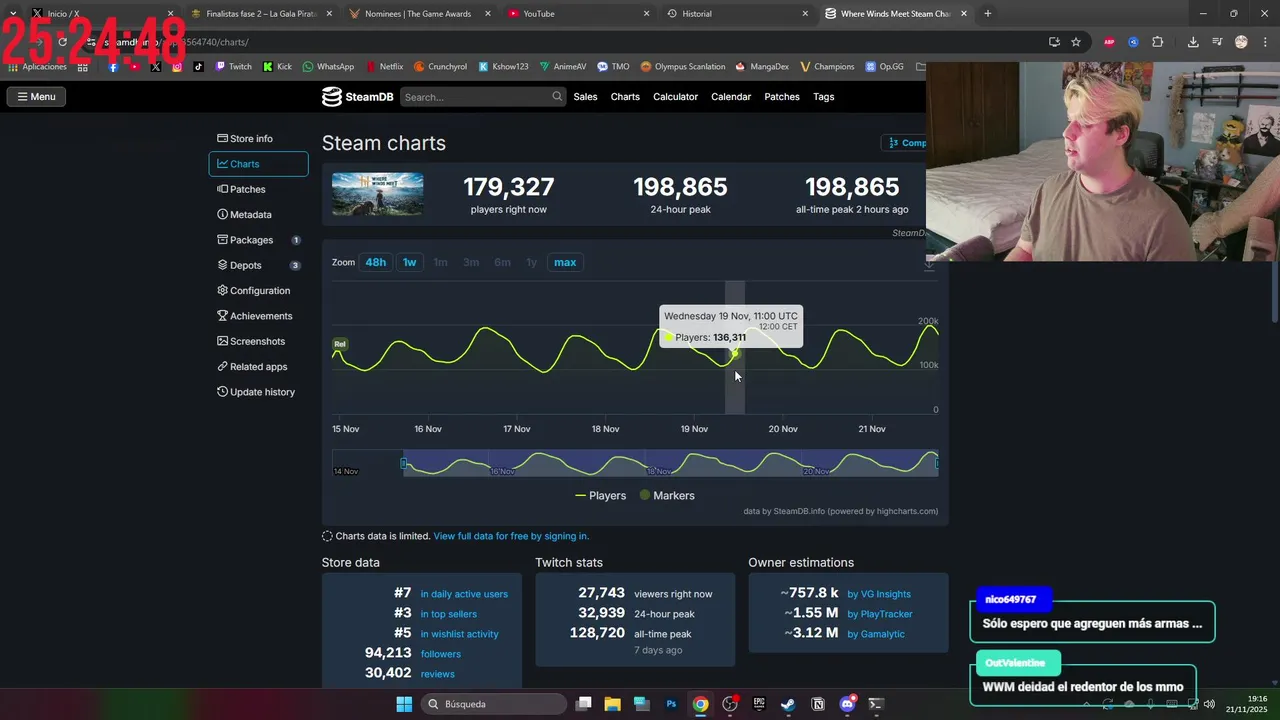
Task: Switch to the Nominees | The Game Awards tab
Action: pos(420,14)
